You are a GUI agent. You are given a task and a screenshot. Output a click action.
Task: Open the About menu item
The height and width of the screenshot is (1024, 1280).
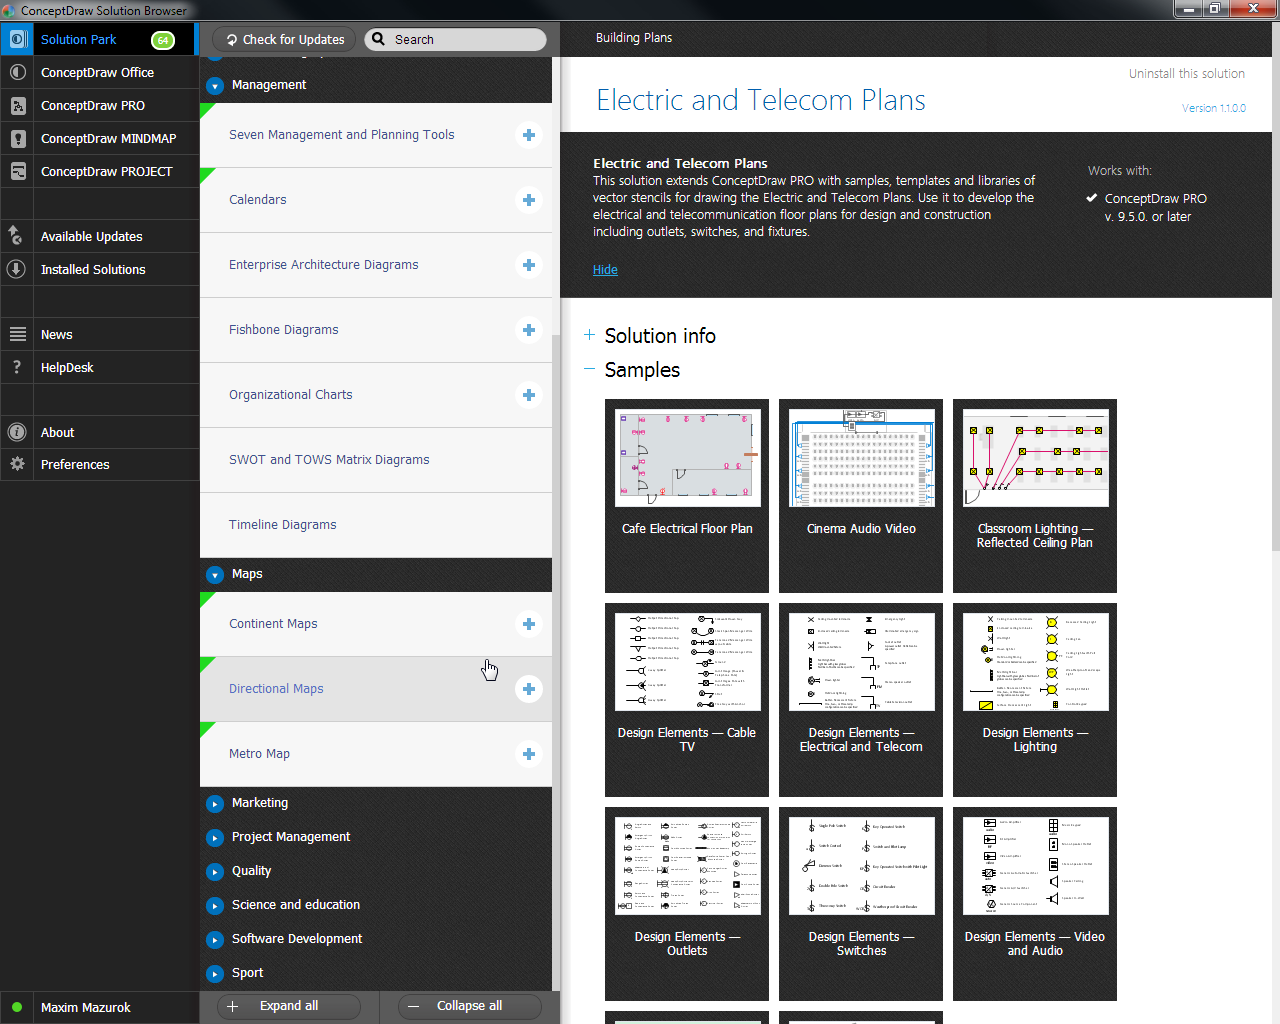tap(100, 433)
